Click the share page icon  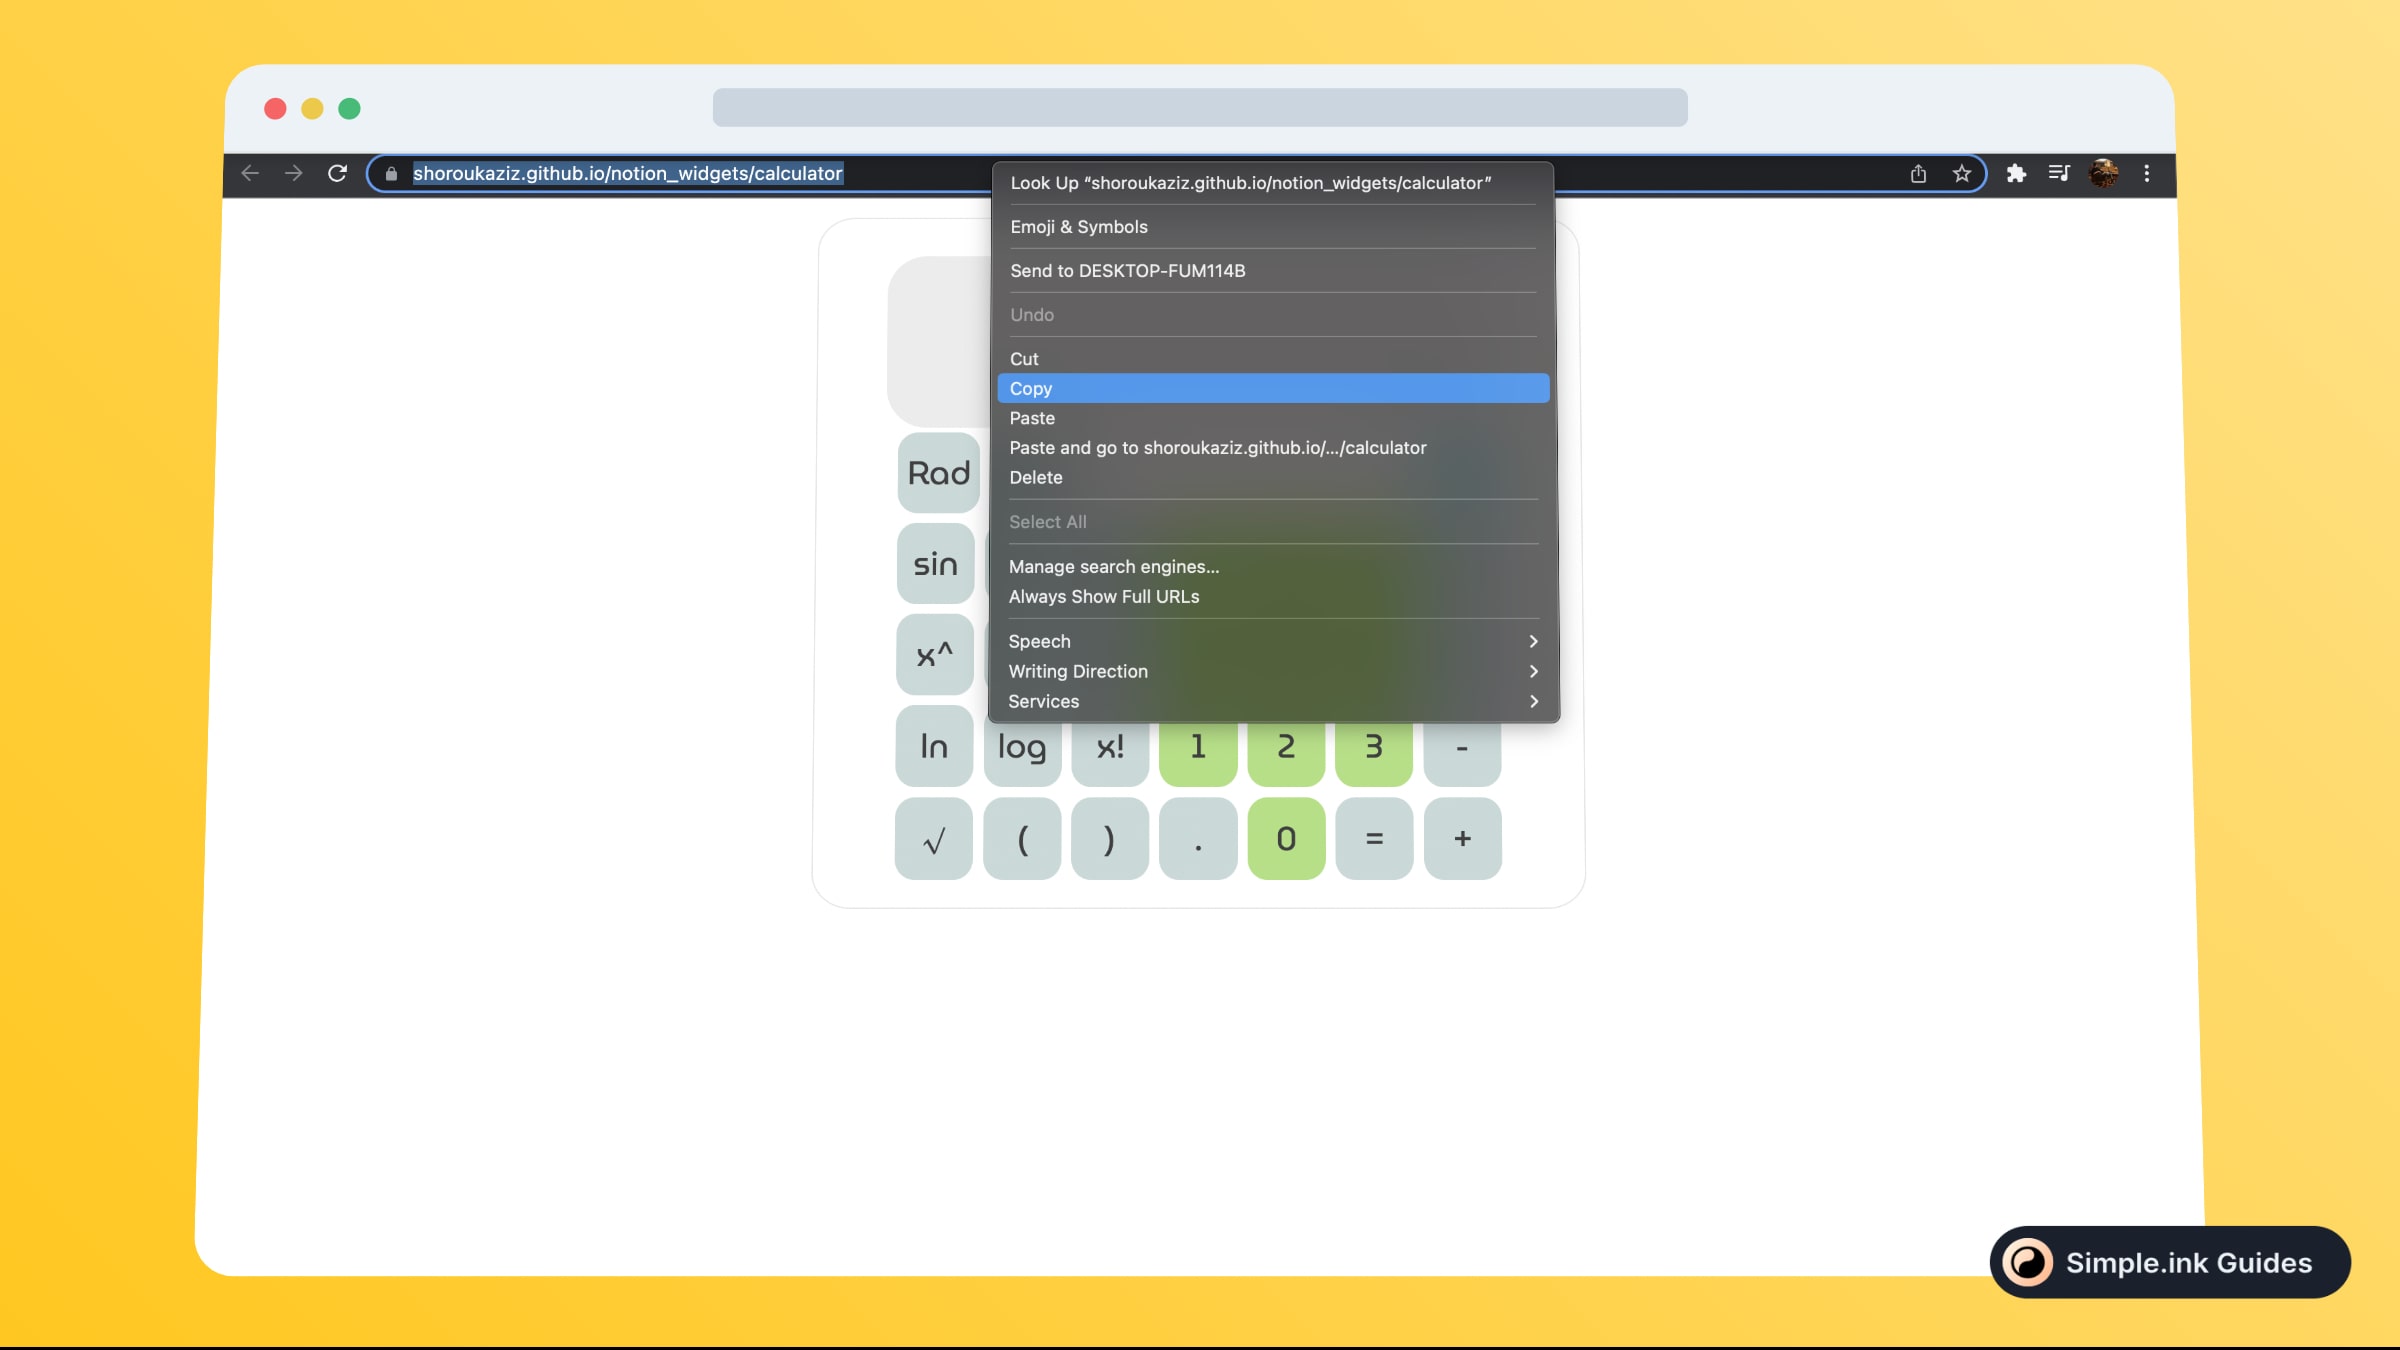click(1918, 173)
